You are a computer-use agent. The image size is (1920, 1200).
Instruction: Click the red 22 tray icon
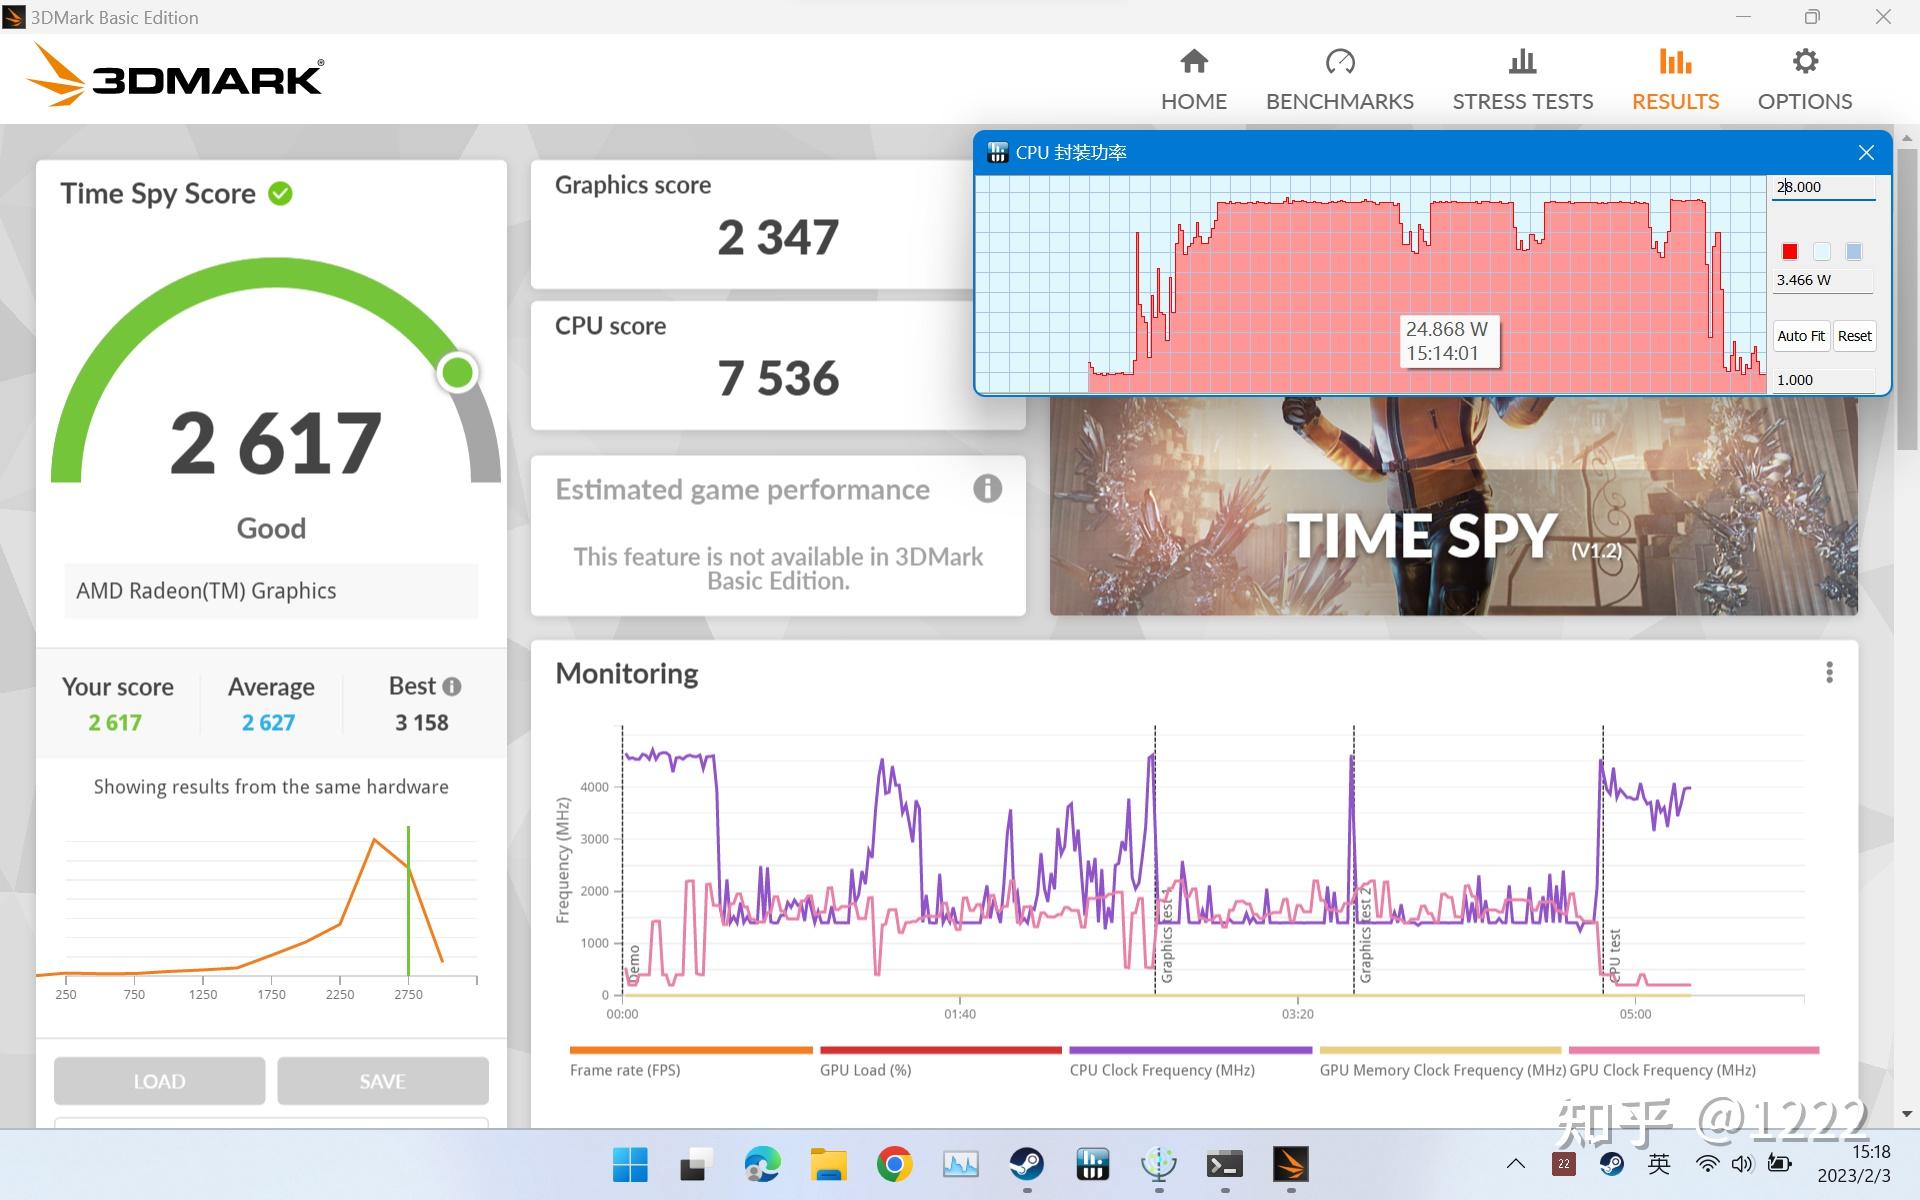click(x=1564, y=1163)
